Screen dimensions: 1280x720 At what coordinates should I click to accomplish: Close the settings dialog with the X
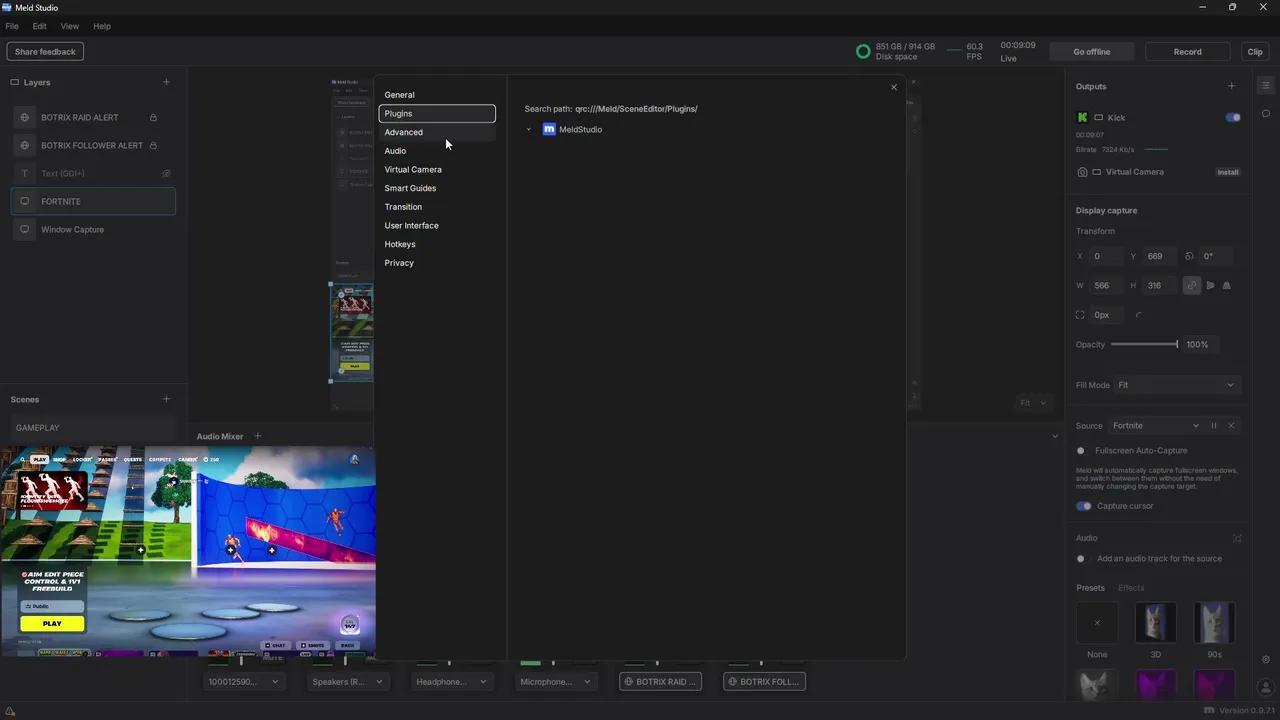(x=894, y=87)
